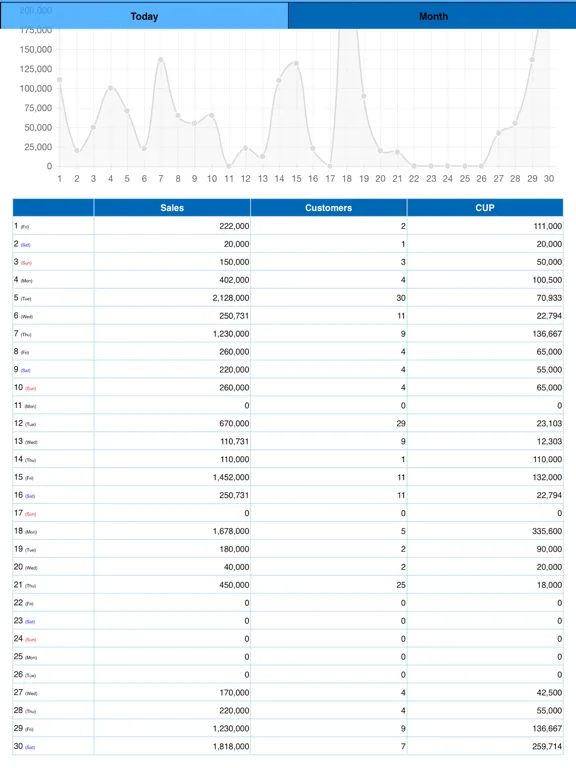Select the day 24 (Sun) row label

(25, 639)
